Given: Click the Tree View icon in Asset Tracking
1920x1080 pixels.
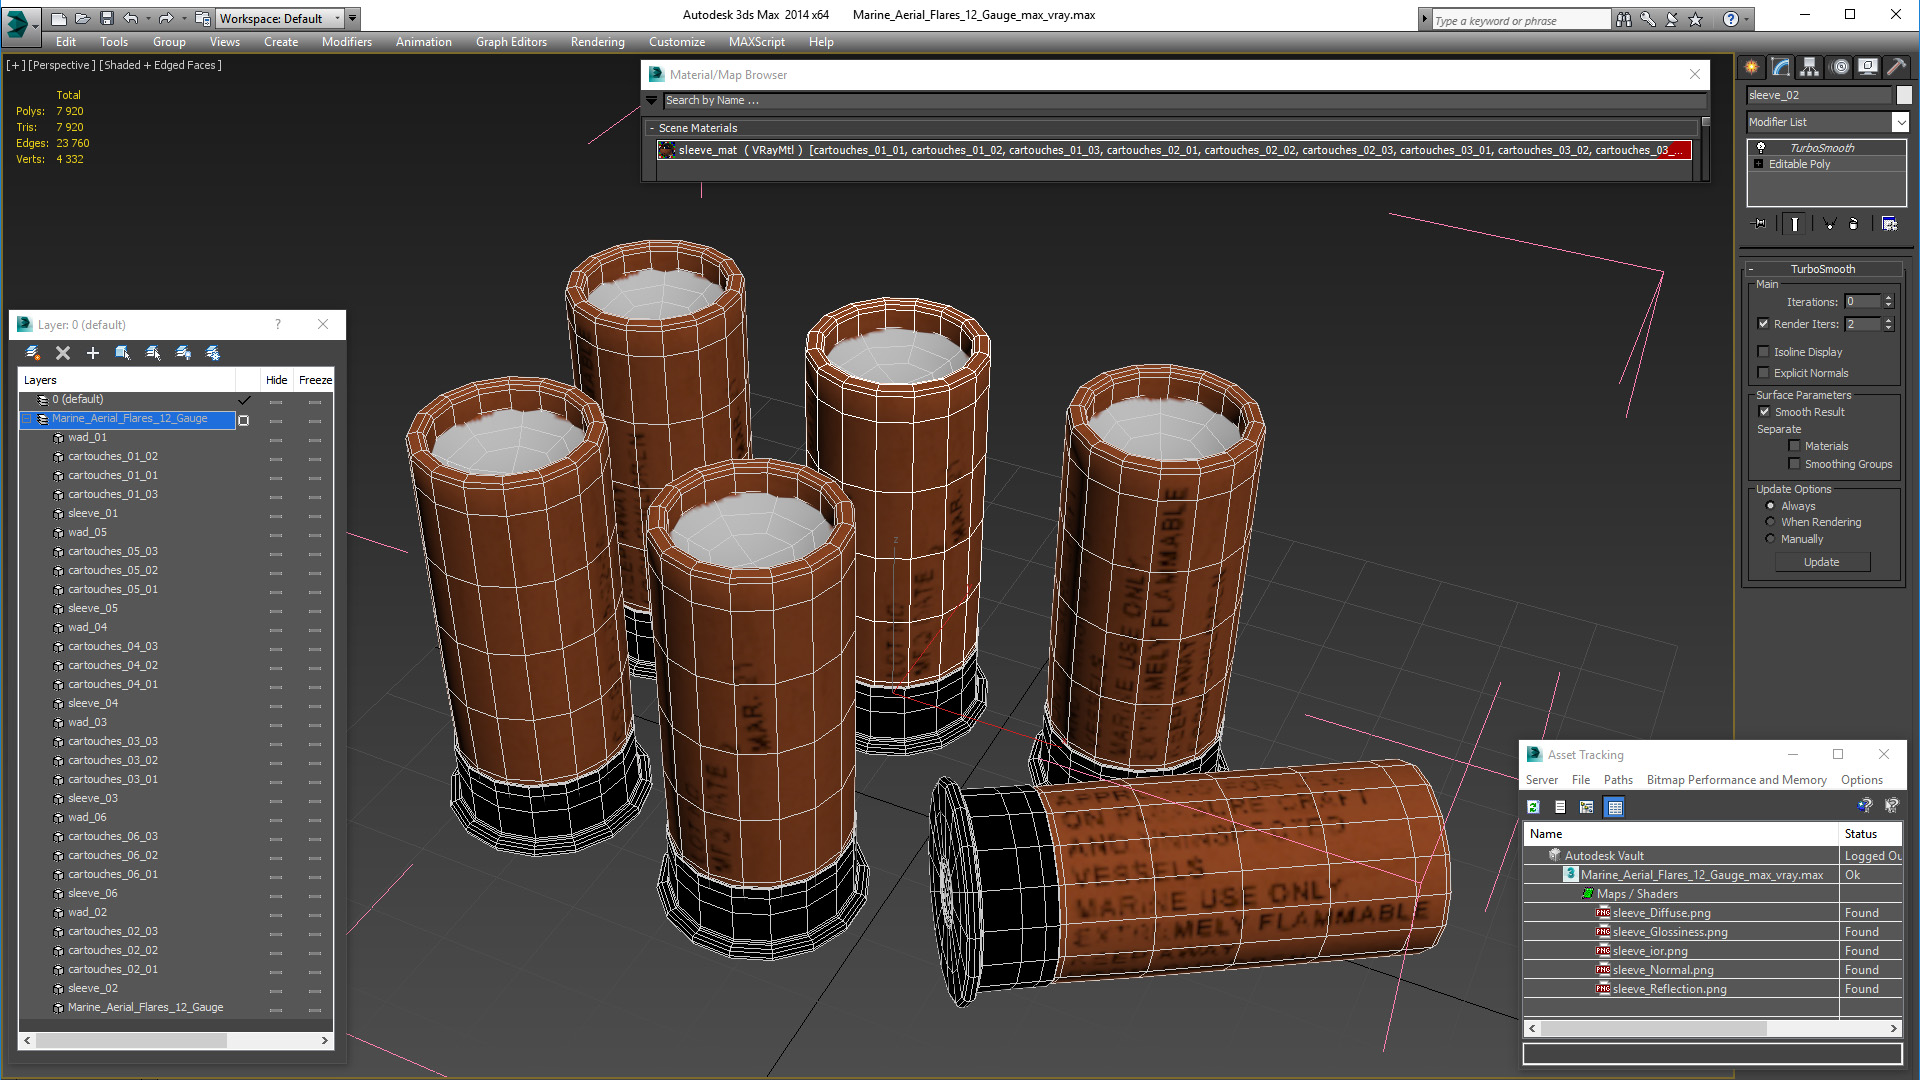Looking at the screenshot, I should click(1587, 807).
